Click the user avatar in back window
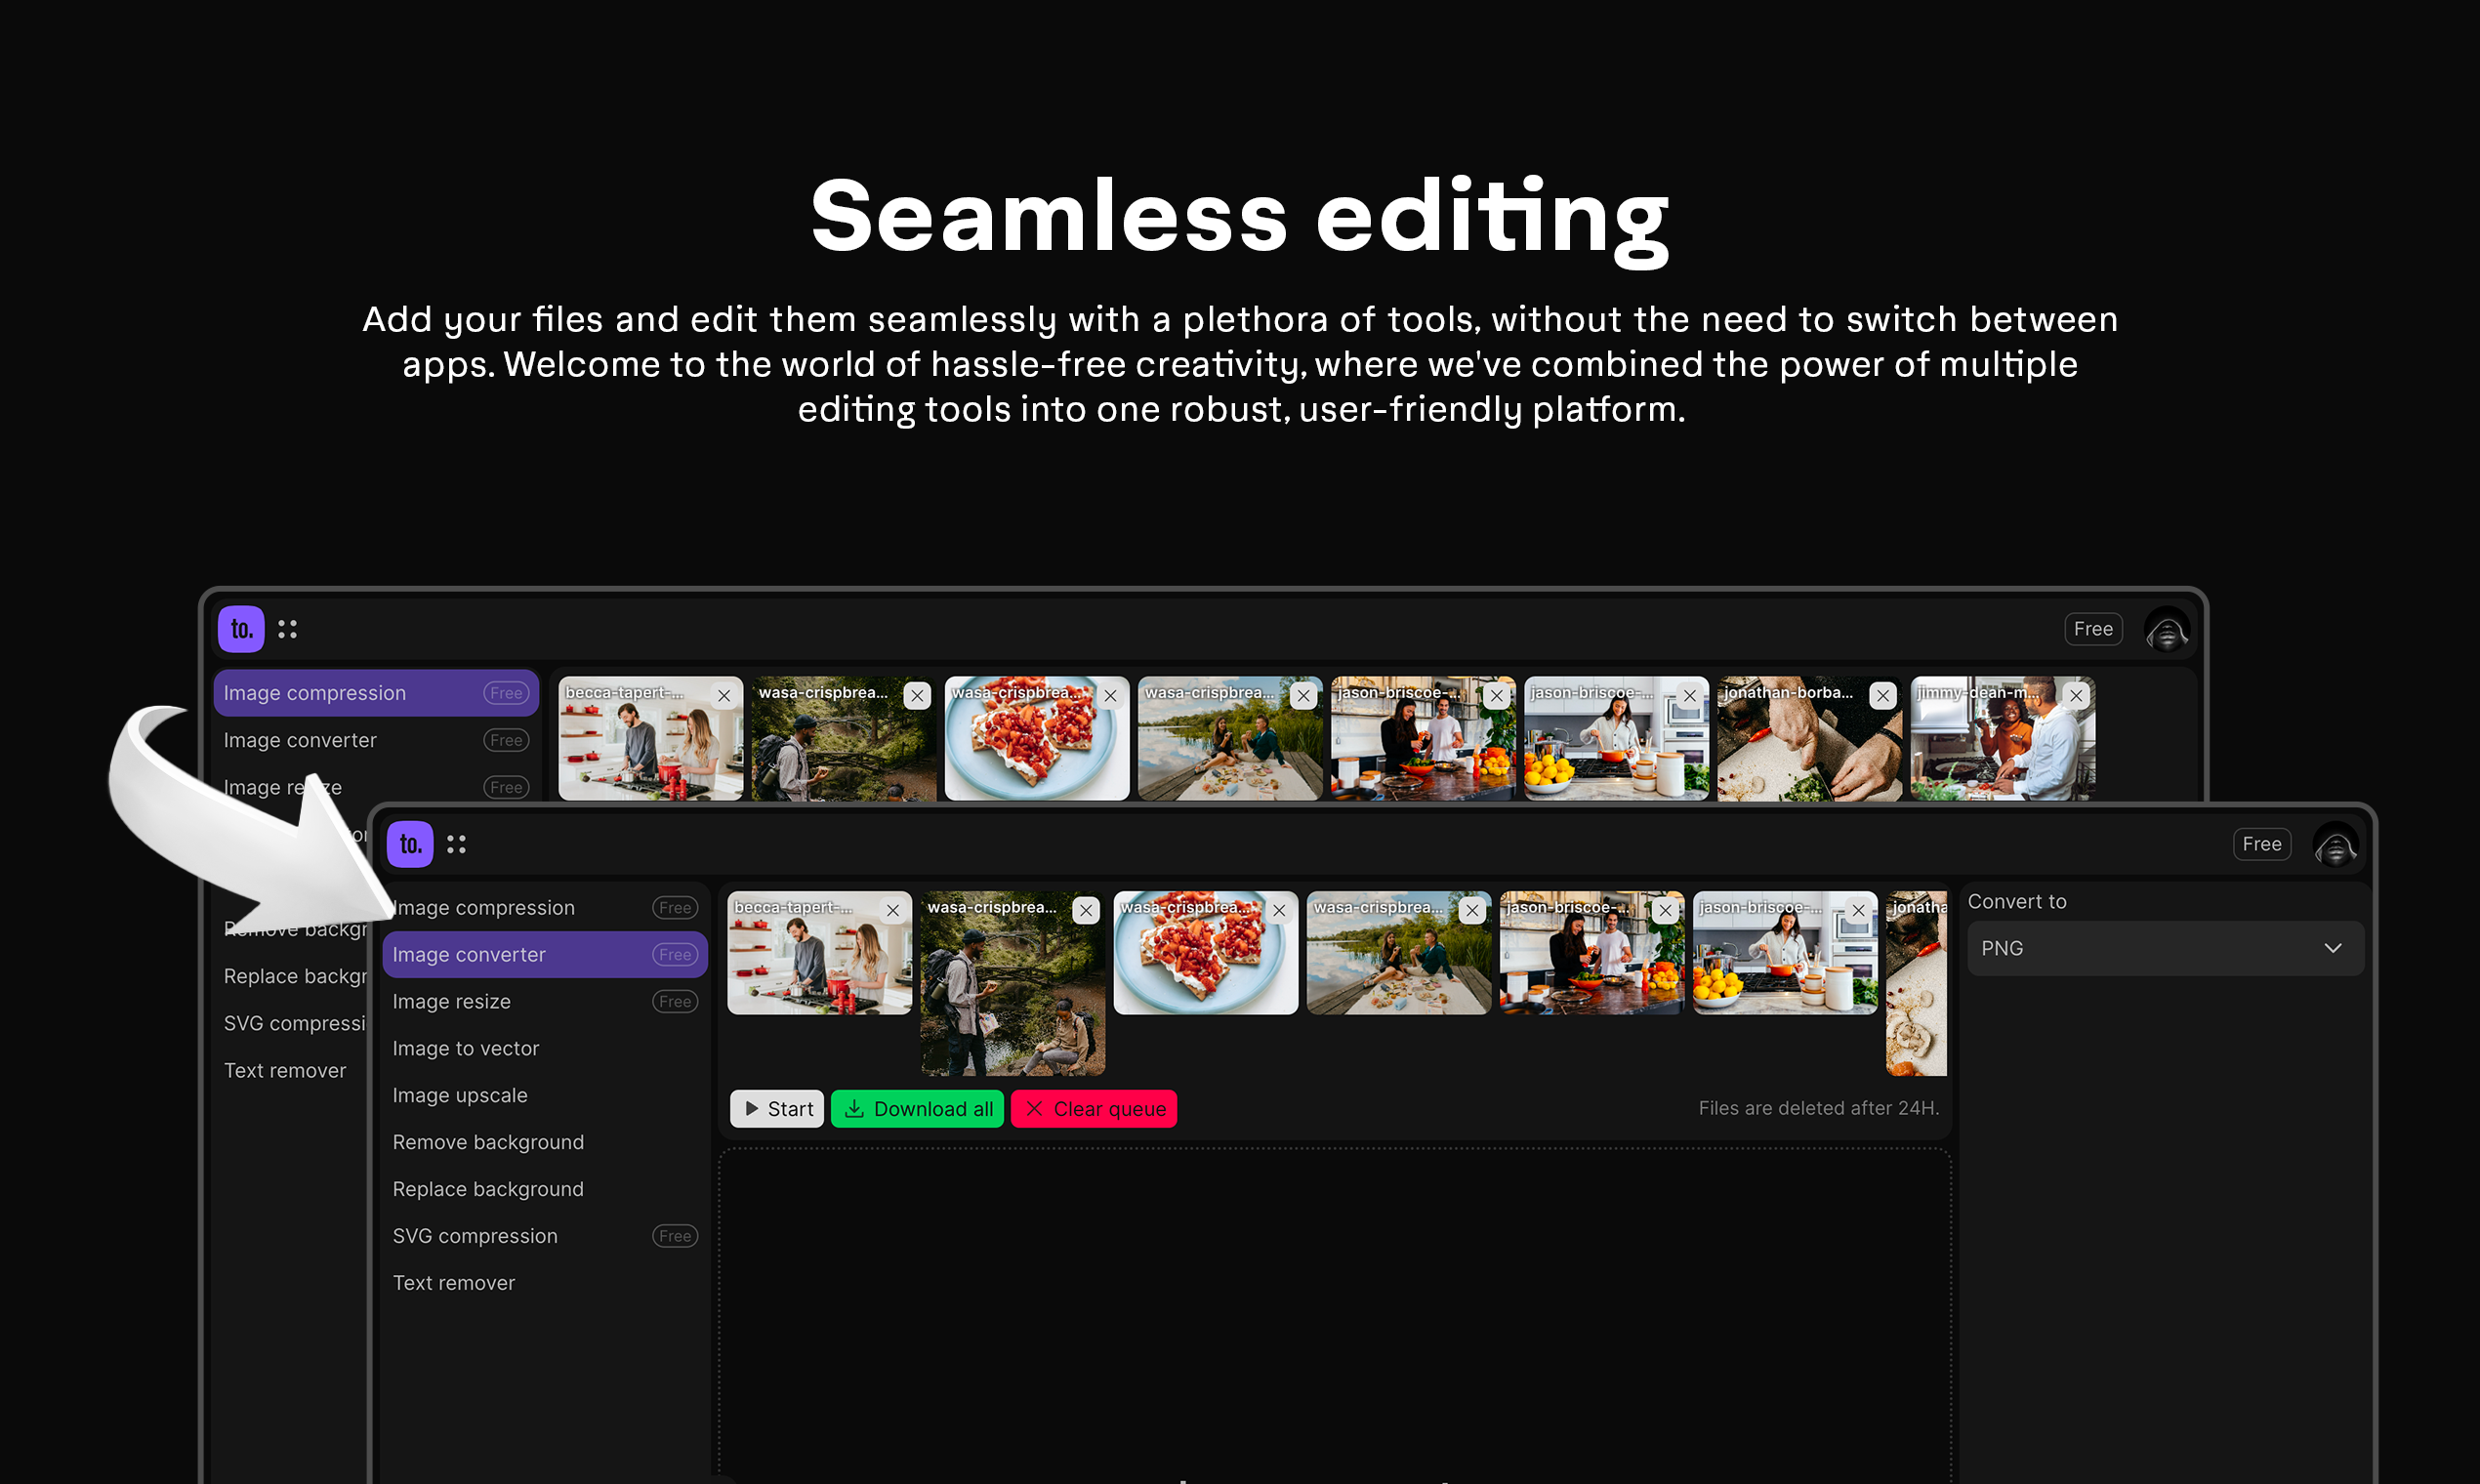This screenshot has width=2480, height=1484. tap(2166, 631)
